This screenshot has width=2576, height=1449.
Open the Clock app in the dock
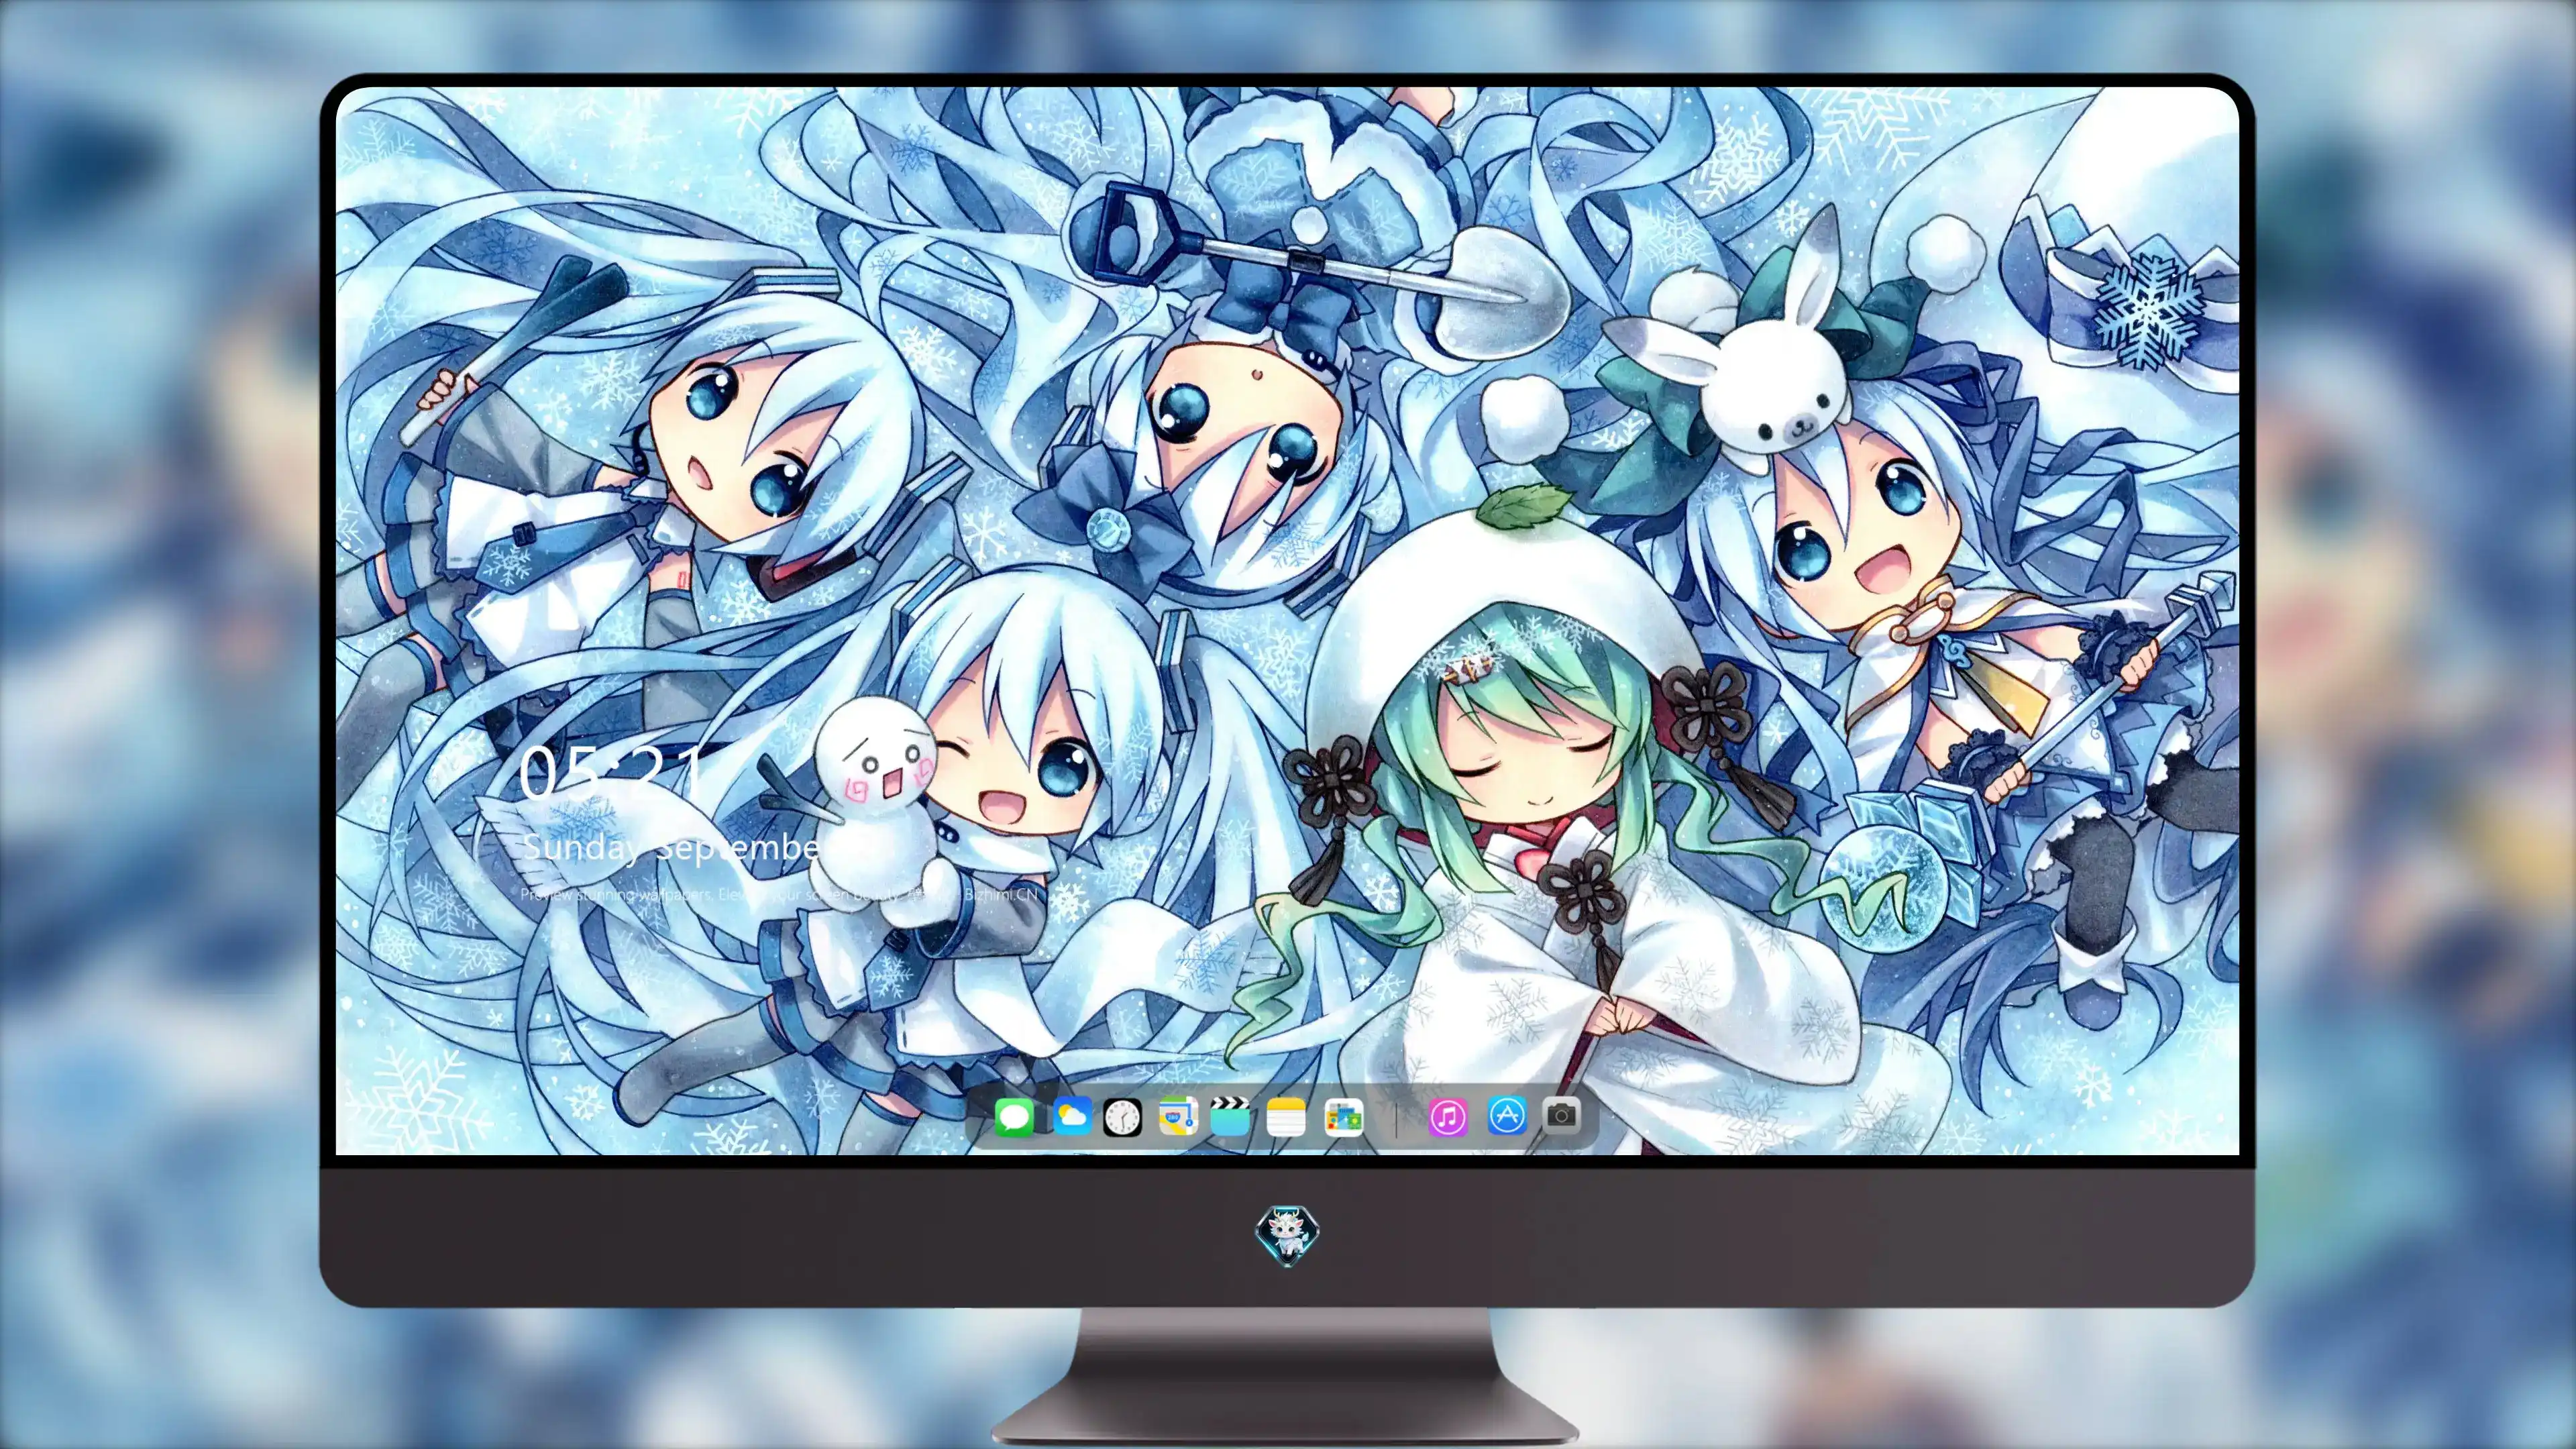[x=1122, y=1117]
